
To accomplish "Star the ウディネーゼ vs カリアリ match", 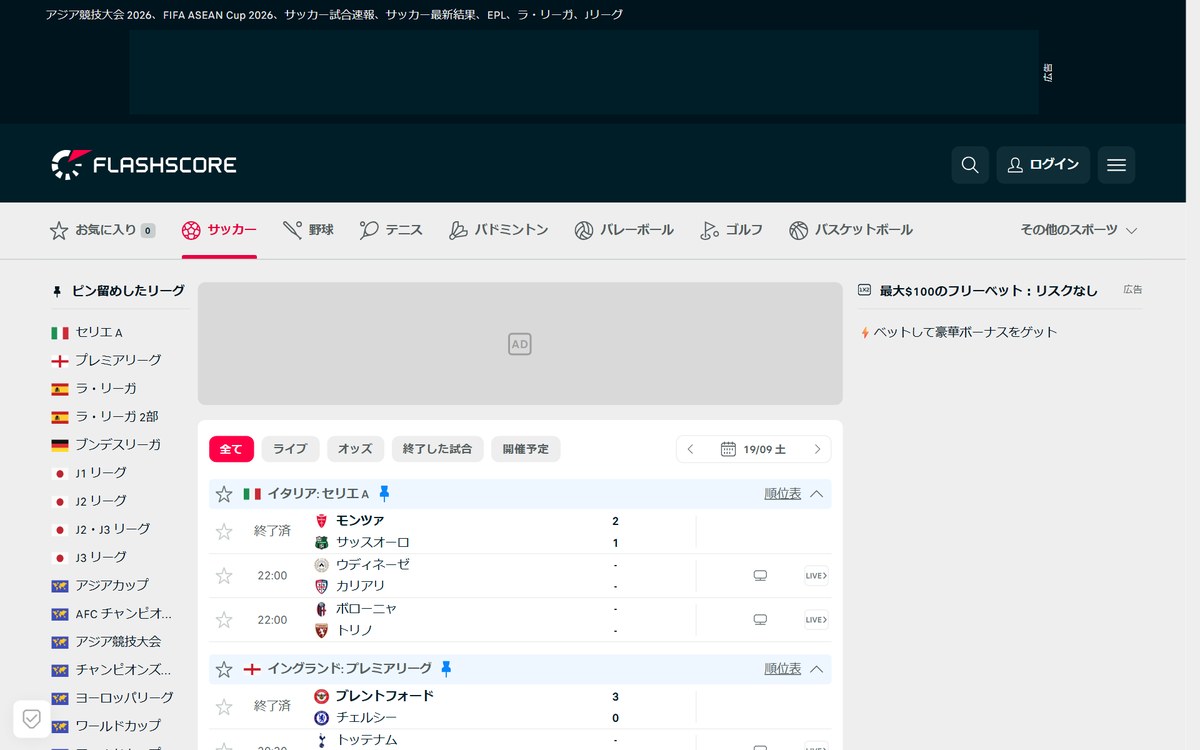I will click(x=224, y=575).
